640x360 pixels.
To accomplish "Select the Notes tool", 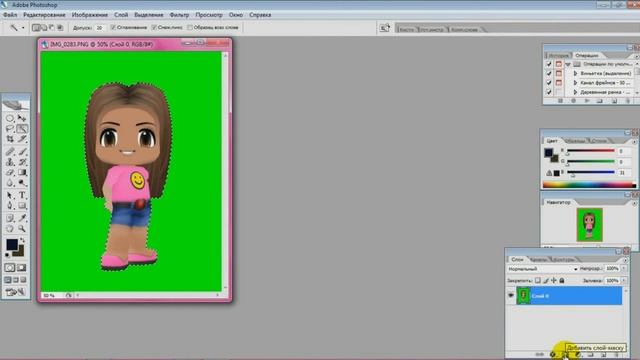I will click(10, 218).
